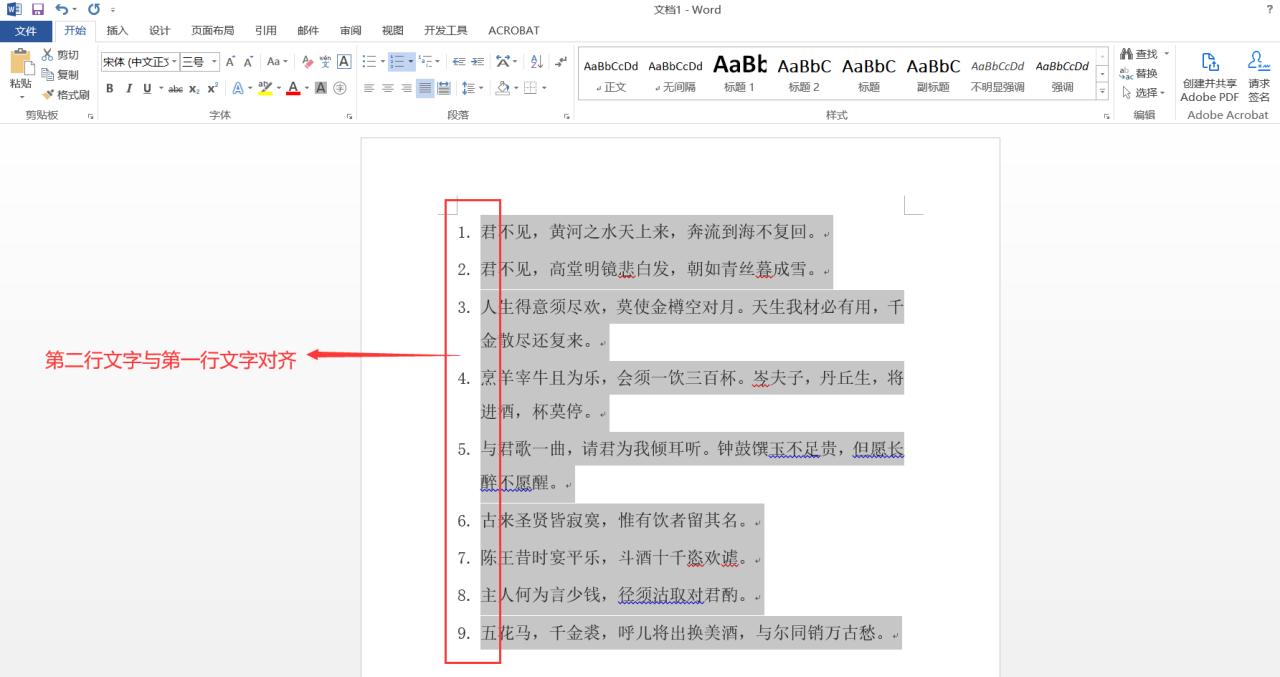Click the phonetic guide (文) icon
This screenshot has height=677, width=1280.
[325, 62]
